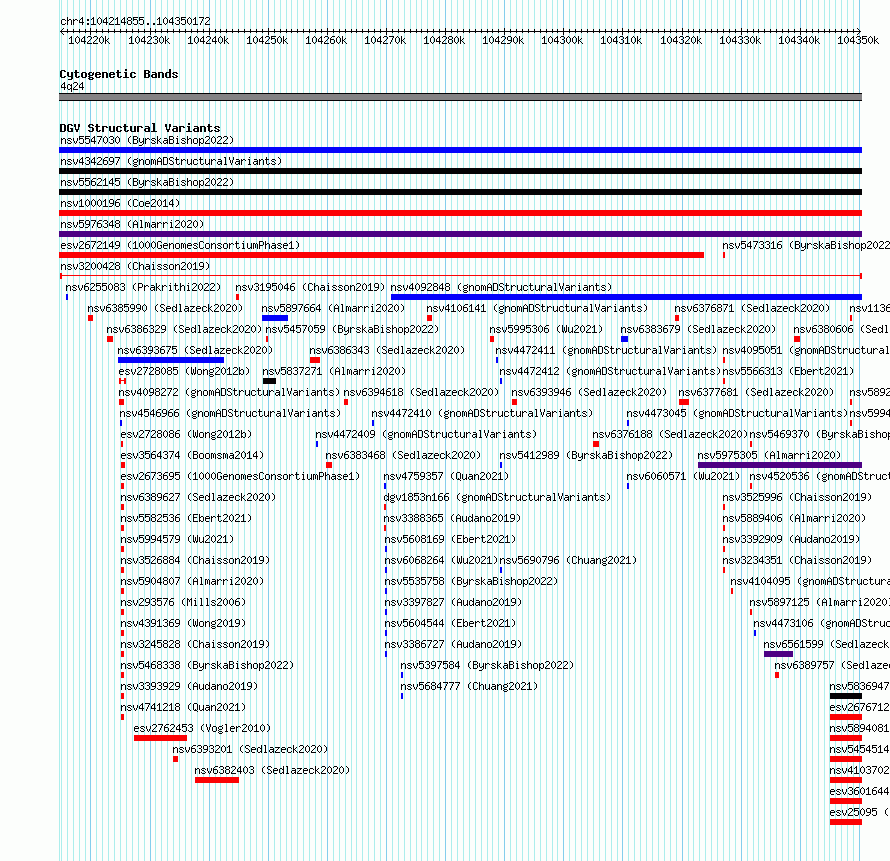Open nsv4741218 (Quan2021) label
The image size is (890, 861).
pyautogui.click(x=183, y=707)
